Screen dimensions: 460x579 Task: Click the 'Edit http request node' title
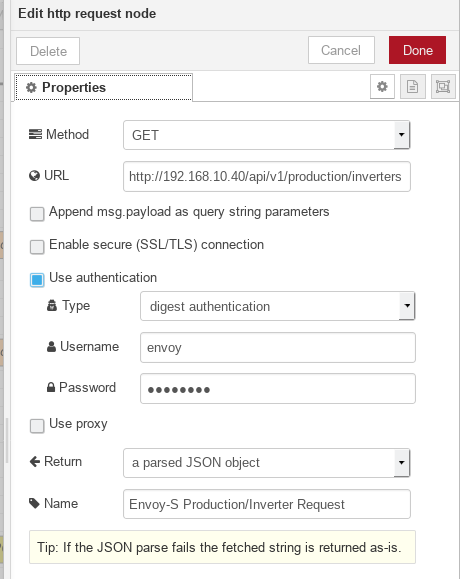pos(87,14)
